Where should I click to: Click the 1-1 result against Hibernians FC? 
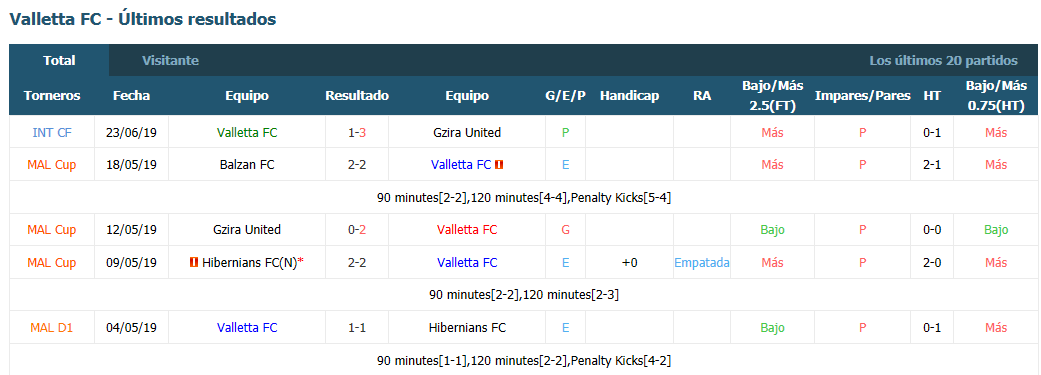357,328
